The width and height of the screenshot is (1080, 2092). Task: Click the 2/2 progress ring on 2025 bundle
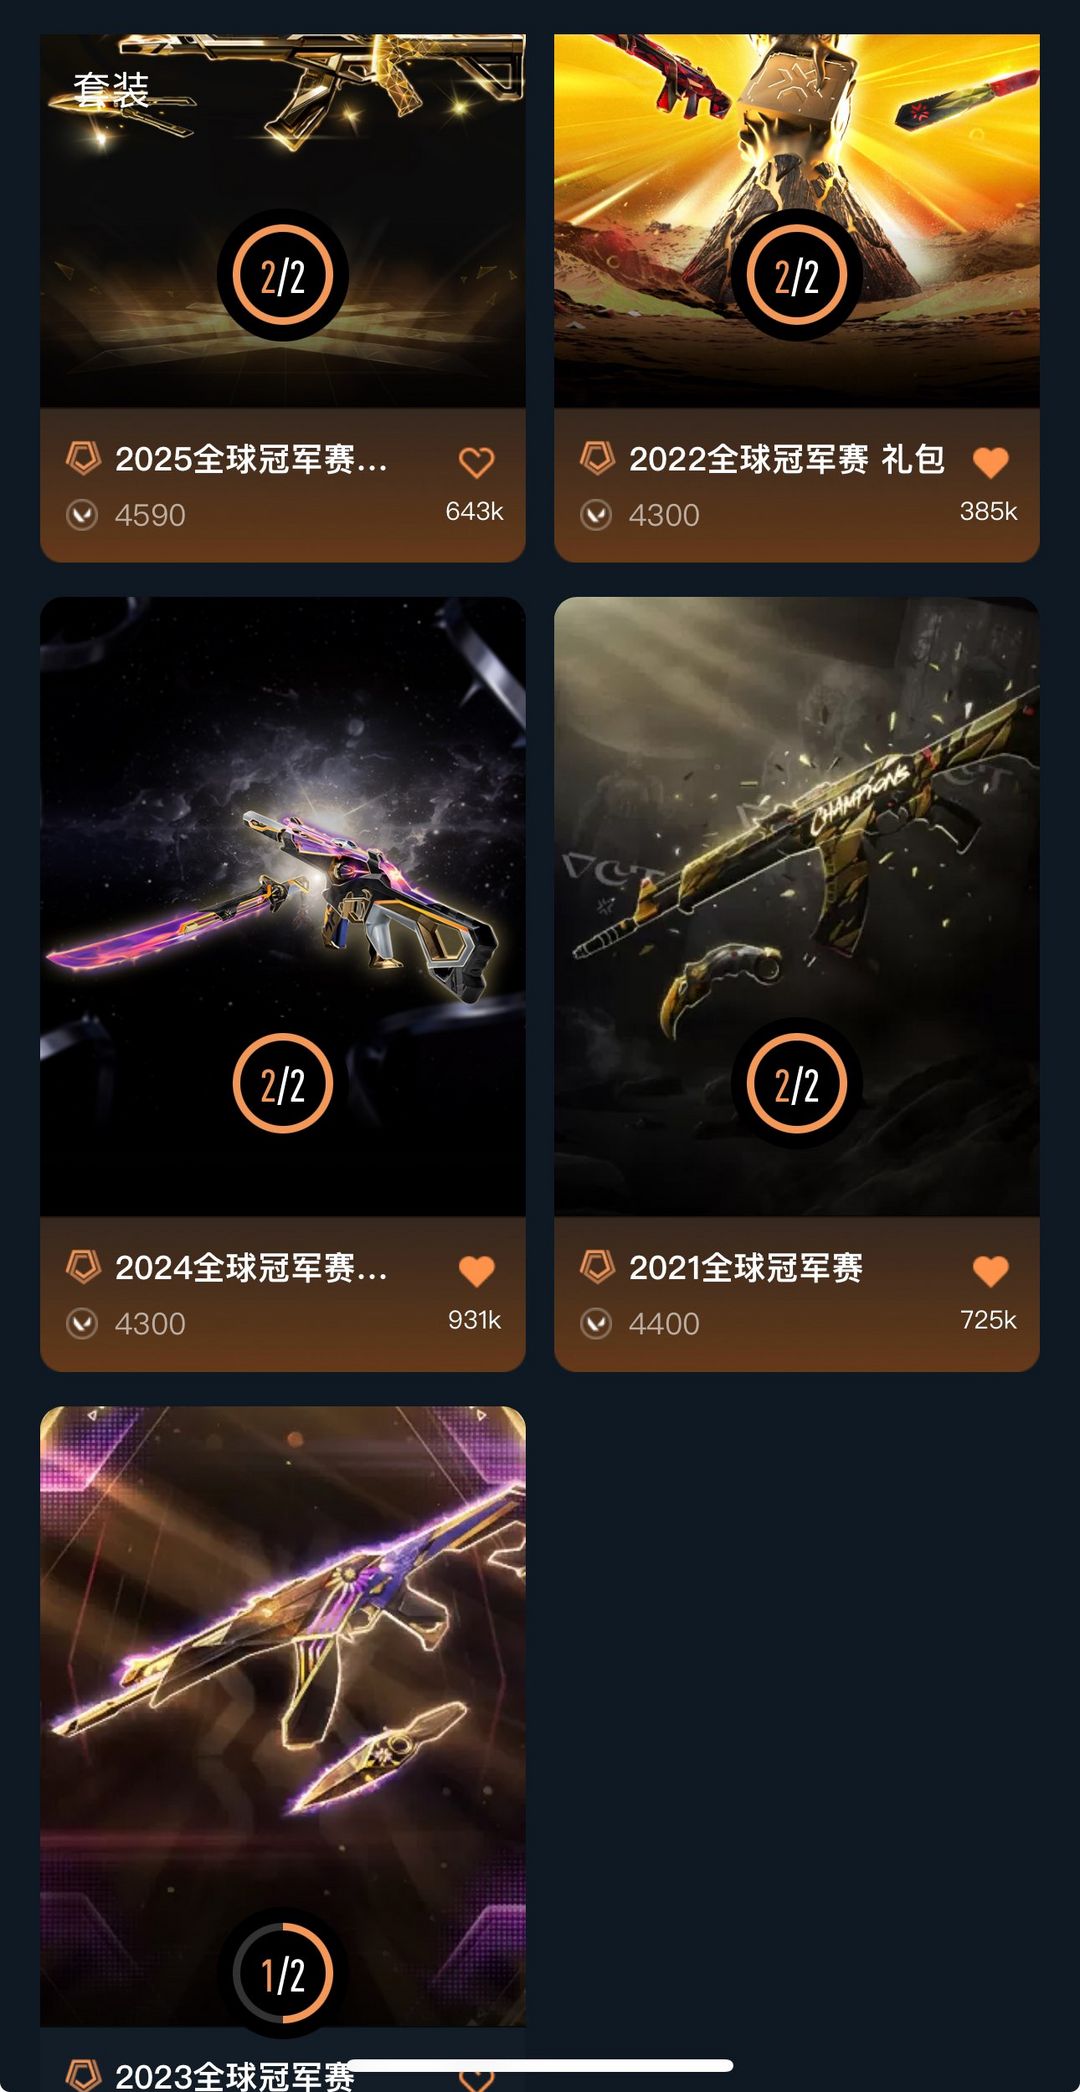click(x=283, y=275)
